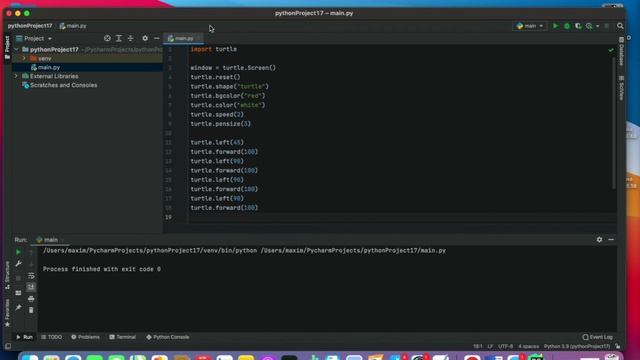
Task: Open the Run tool window tab
Action: coord(24,337)
